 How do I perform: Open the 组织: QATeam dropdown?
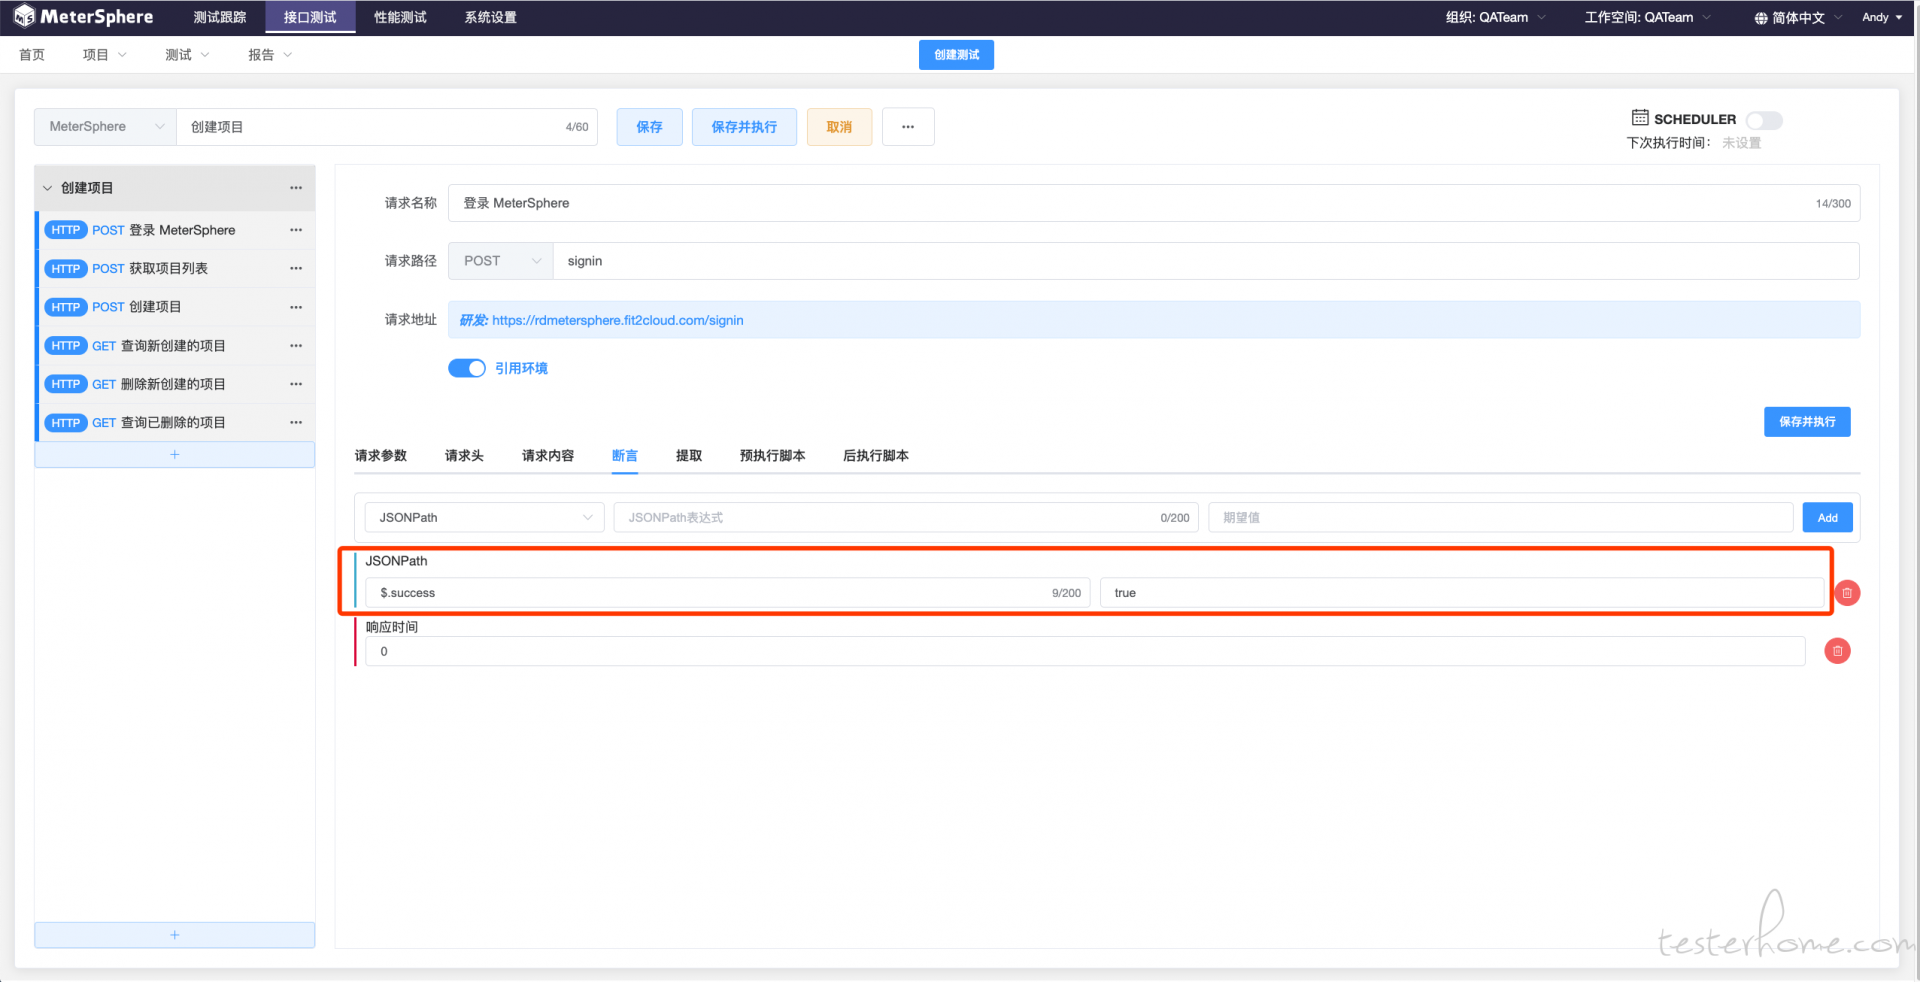(x=1496, y=17)
